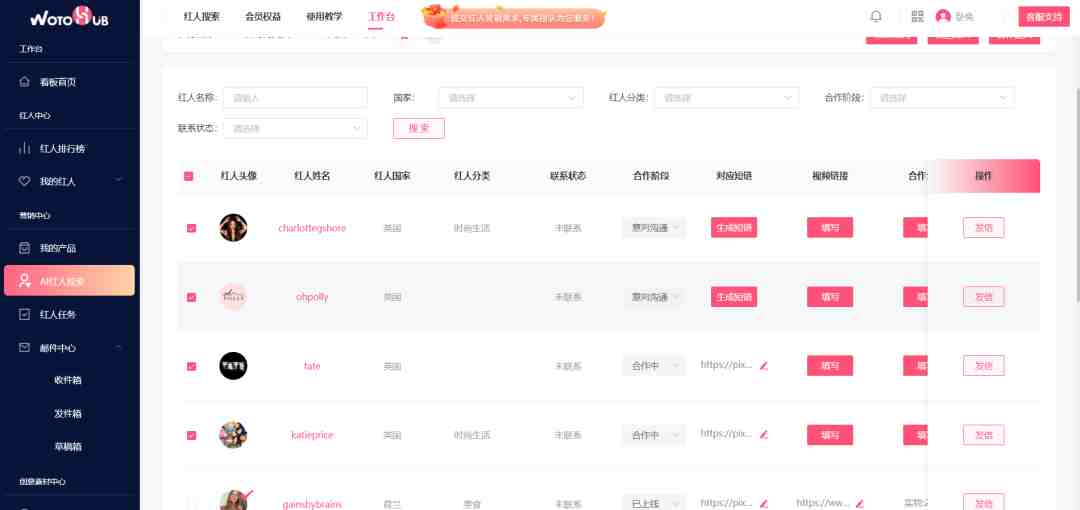Click 生成短链 button for charlottegshore
The image size is (1080, 510).
coord(734,227)
